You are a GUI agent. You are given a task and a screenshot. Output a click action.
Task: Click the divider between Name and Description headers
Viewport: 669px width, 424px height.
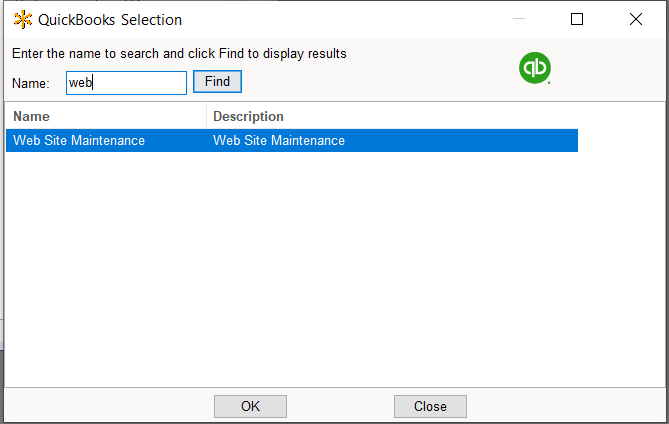click(207, 116)
